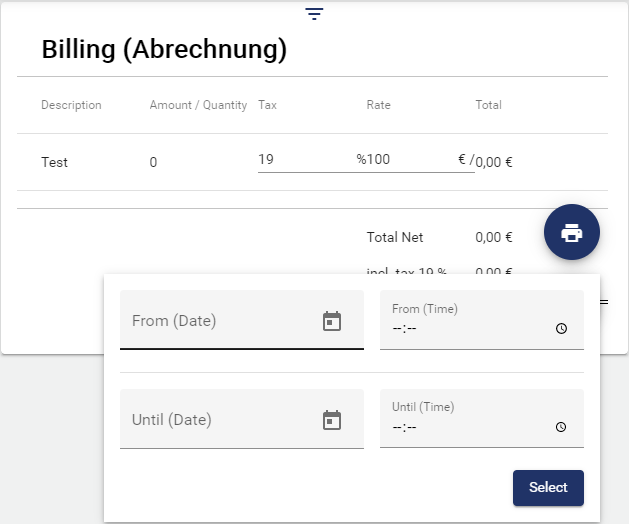The height and width of the screenshot is (524, 629).
Task: Click the round print button
Action: [571, 233]
